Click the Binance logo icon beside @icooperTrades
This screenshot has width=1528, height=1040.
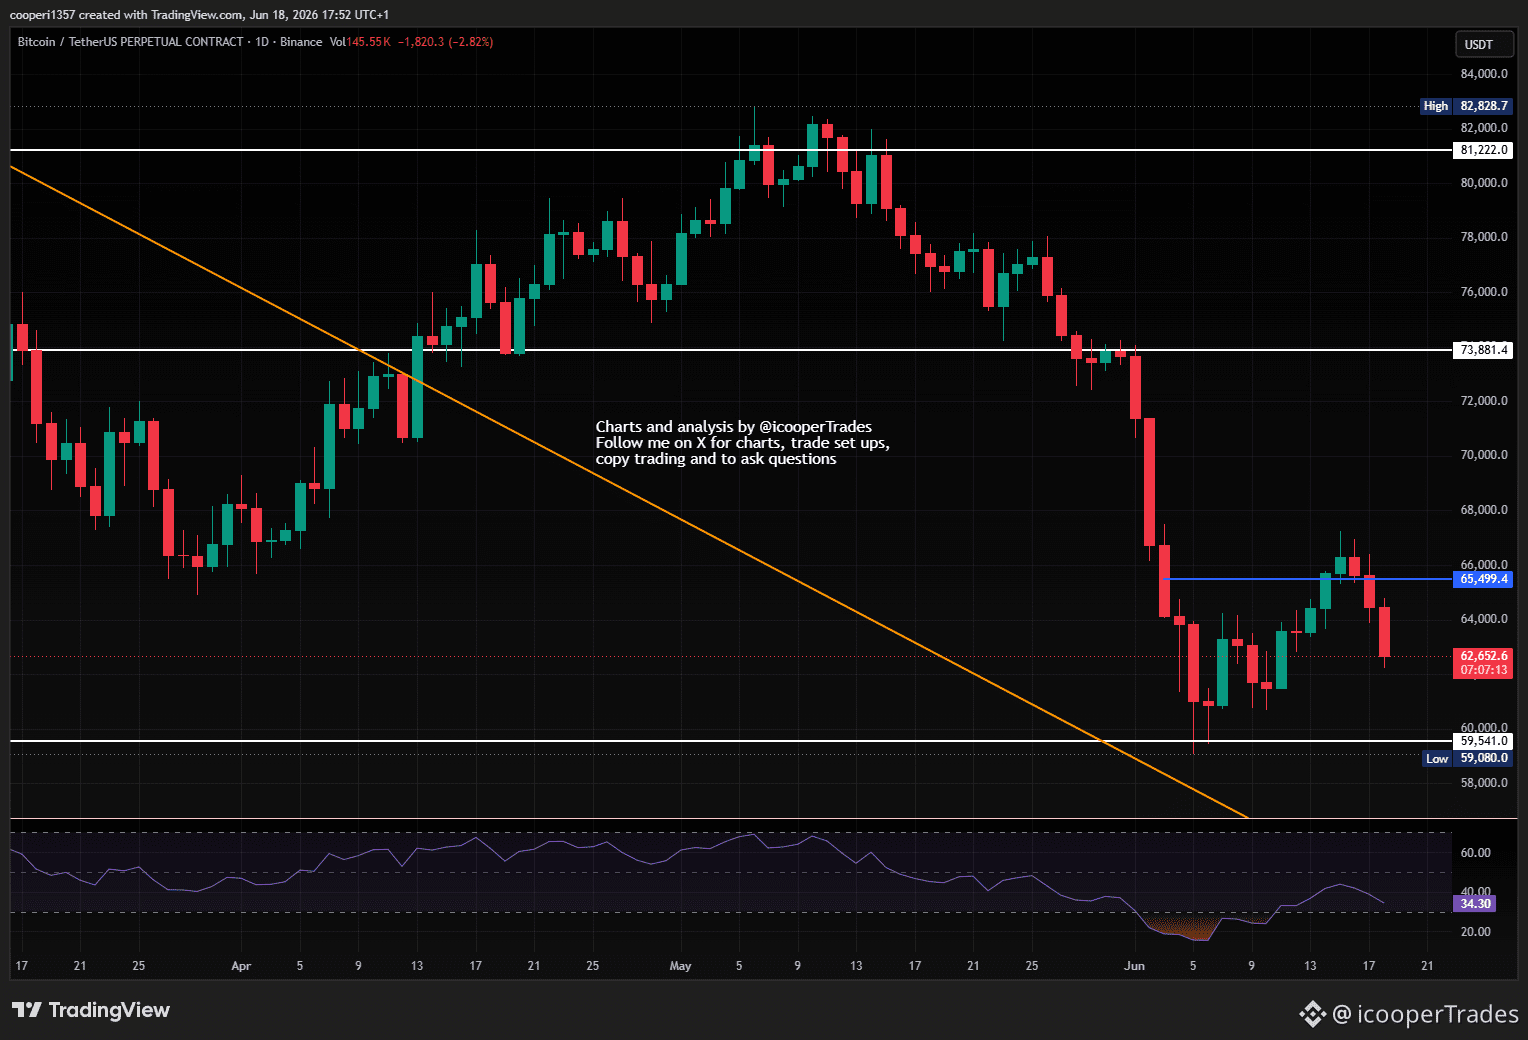click(1312, 1014)
